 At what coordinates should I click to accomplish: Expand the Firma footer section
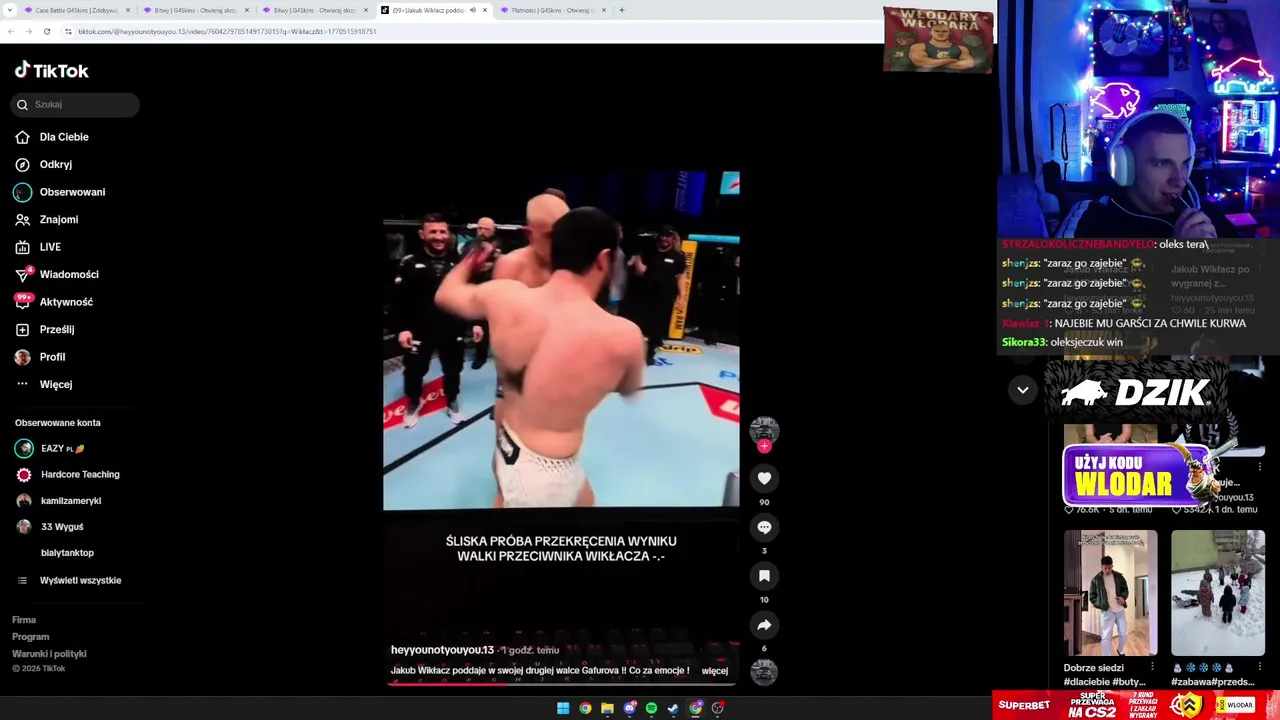click(x=24, y=620)
